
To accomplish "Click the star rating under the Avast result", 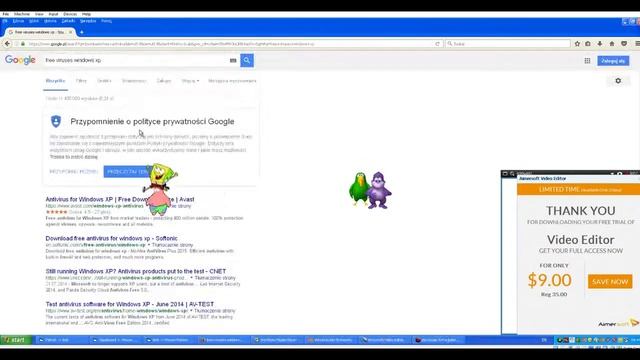I will (x=56, y=212).
